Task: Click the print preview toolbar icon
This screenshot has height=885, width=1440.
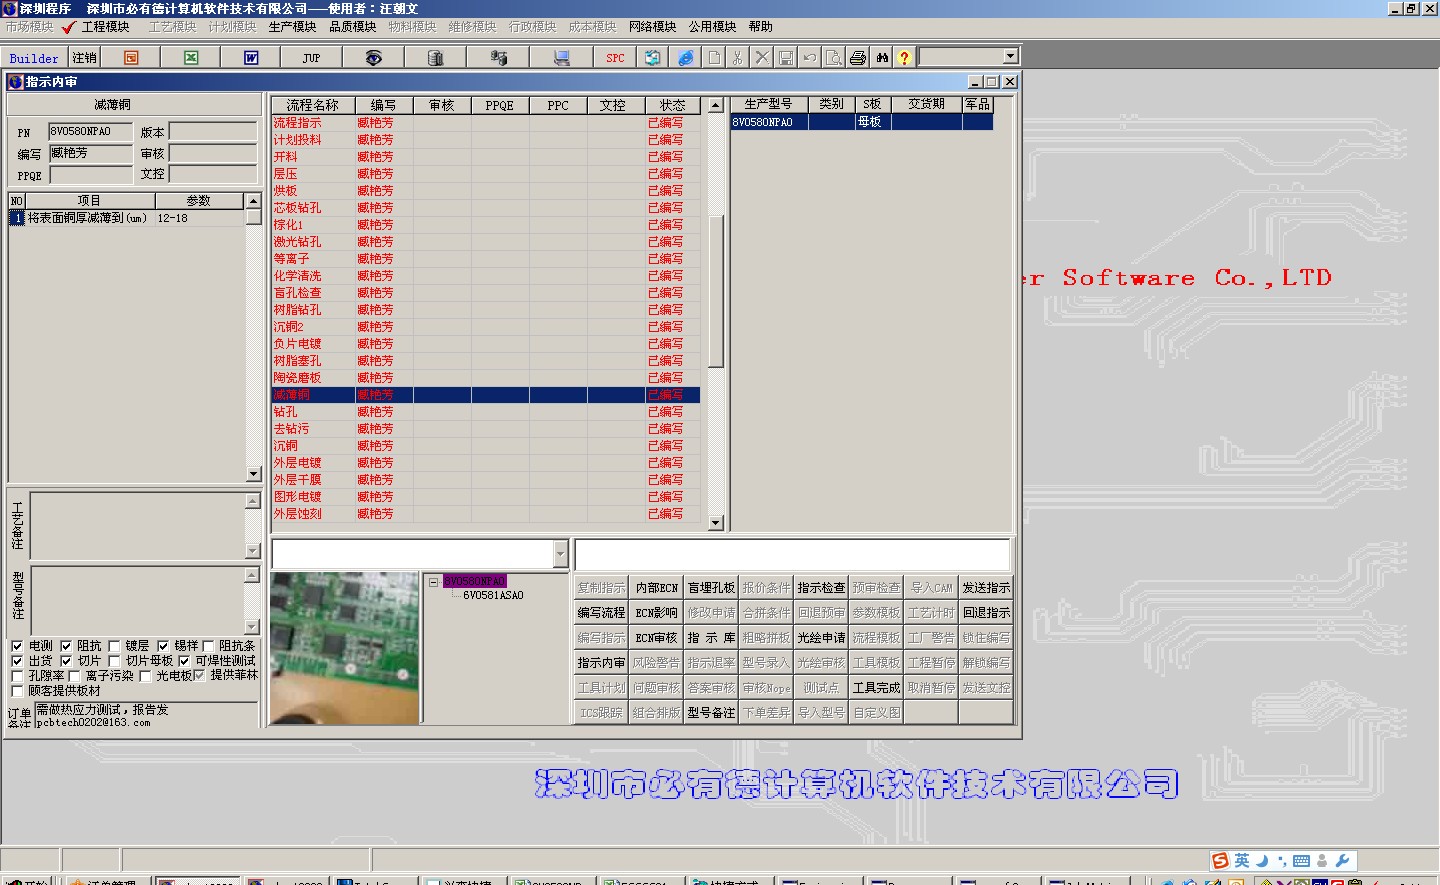Action: click(x=833, y=58)
